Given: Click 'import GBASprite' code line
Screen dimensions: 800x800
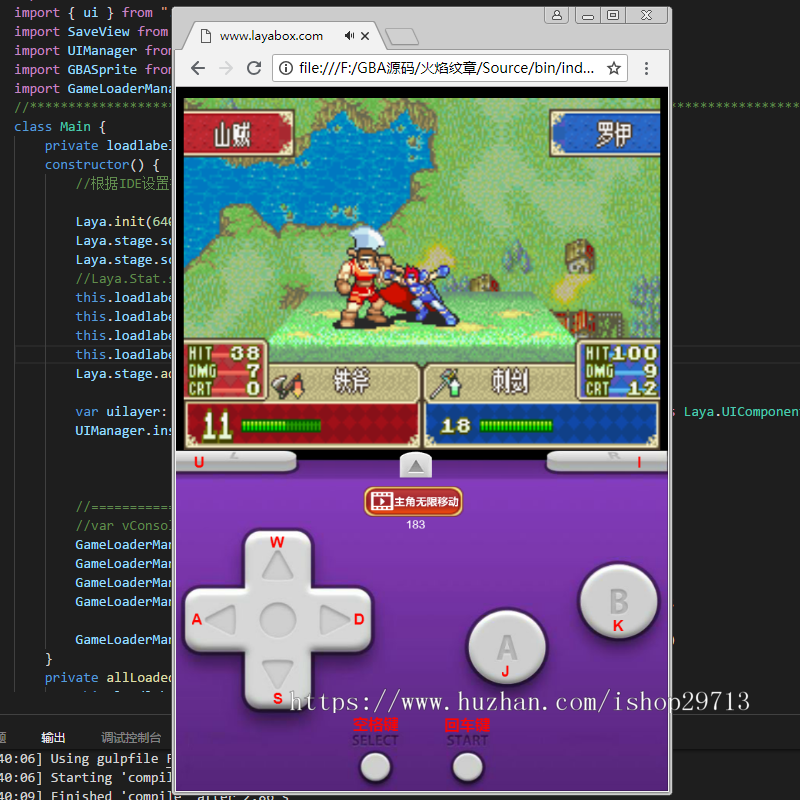Looking at the screenshot, I should click(92, 69).
